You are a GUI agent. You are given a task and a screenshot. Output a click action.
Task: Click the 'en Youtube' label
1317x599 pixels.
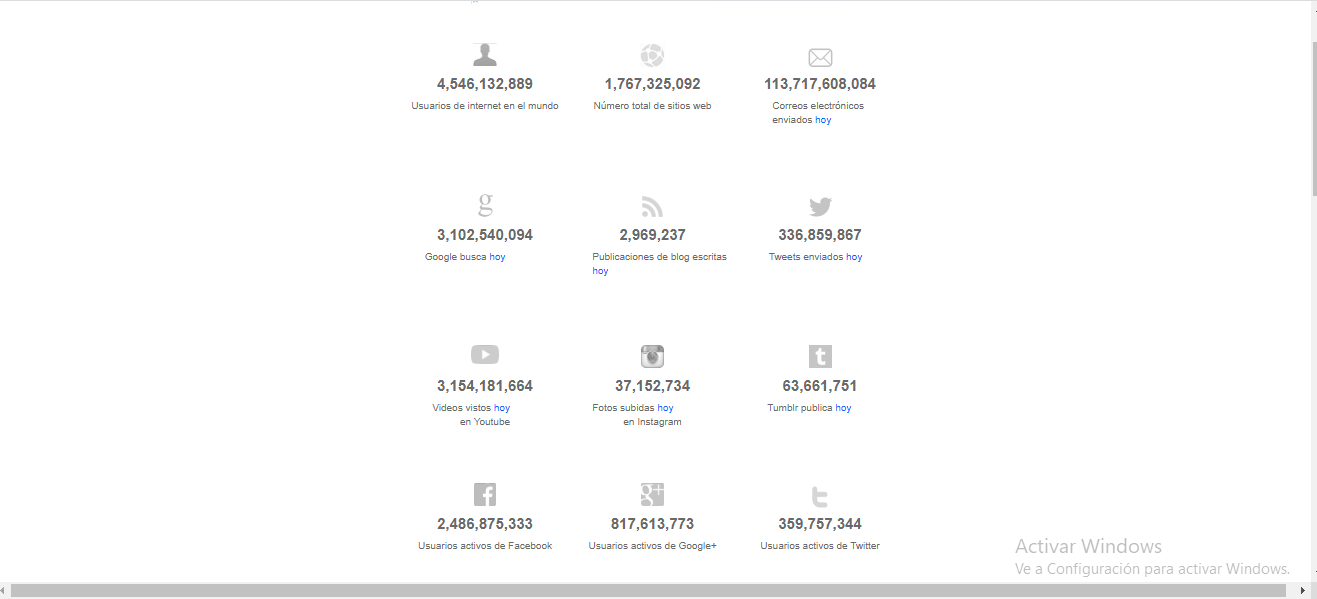(485, 422)
